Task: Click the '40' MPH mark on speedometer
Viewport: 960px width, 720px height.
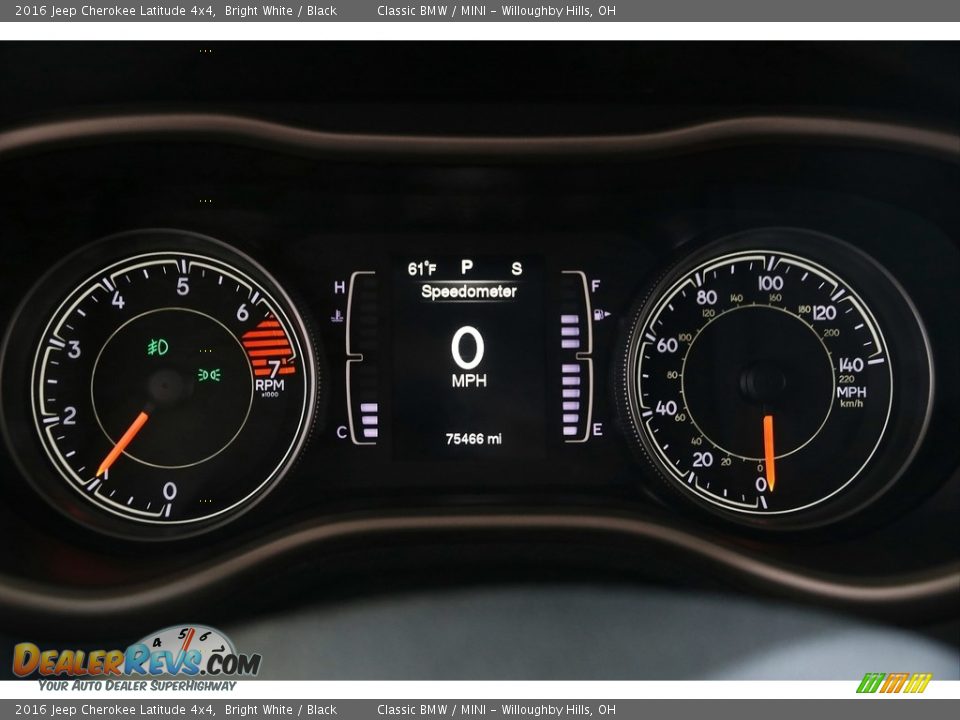Action: click(666, 408)
